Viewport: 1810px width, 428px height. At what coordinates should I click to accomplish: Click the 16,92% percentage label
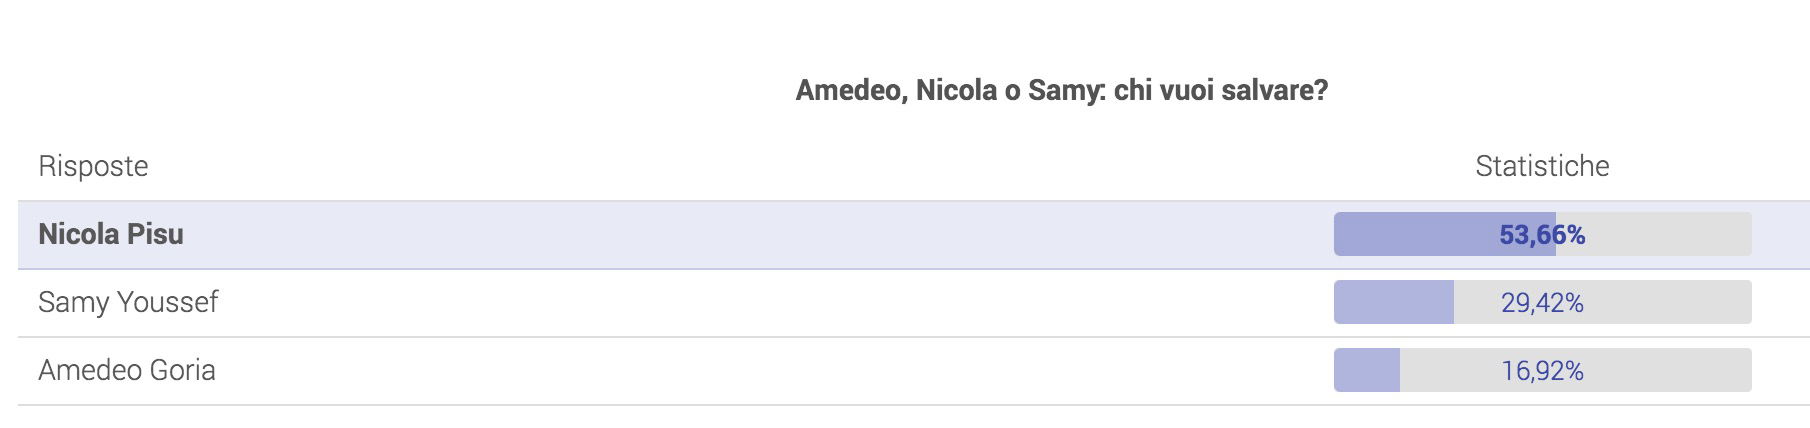(1542, 371)
